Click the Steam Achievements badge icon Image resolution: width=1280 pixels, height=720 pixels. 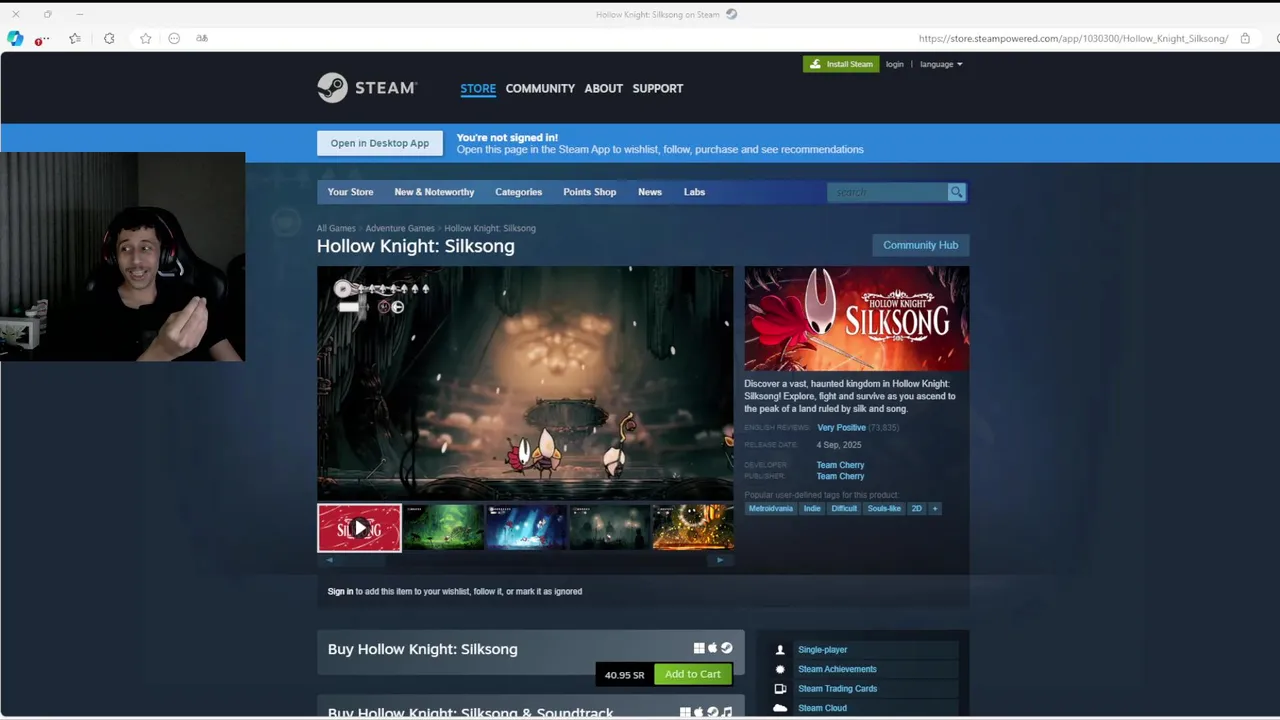tap(780, 669)
